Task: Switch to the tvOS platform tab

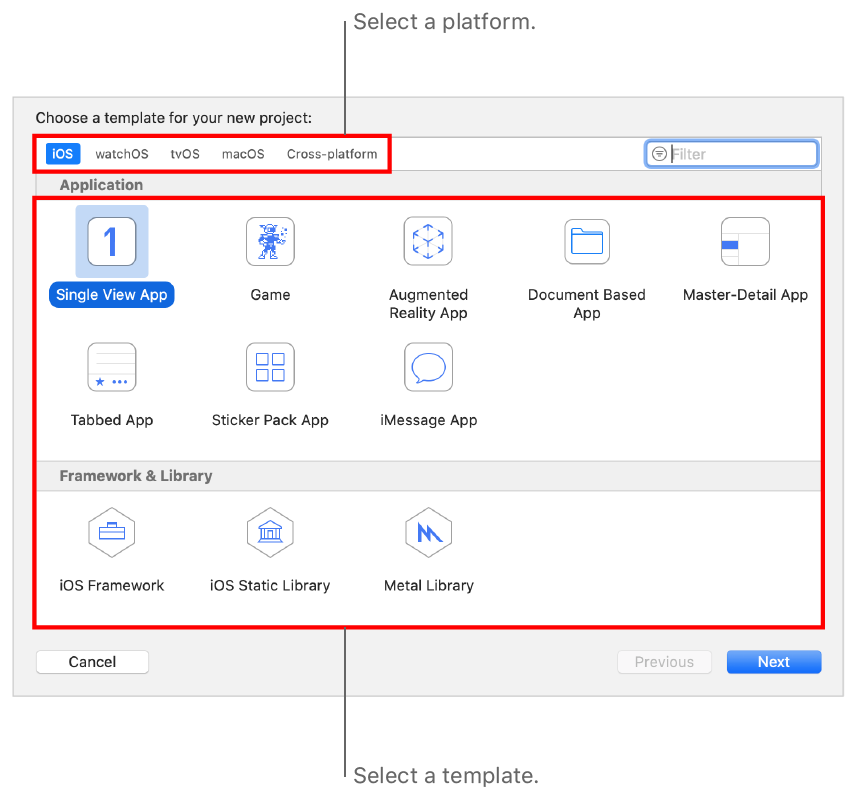Action: coord(184,153)
